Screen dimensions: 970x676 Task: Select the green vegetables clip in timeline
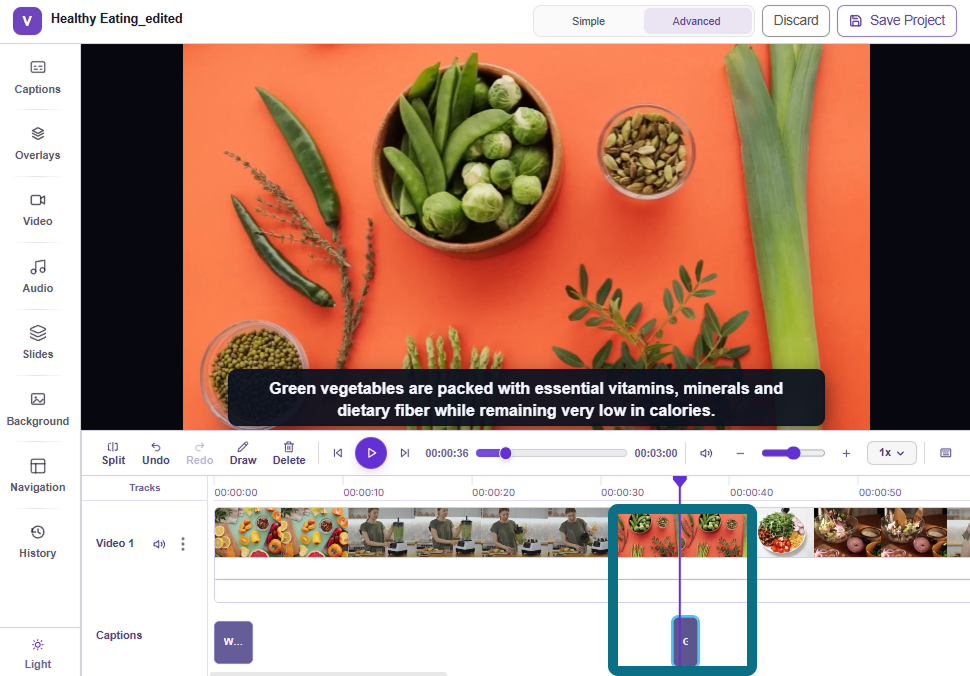[x=682, y=533]
